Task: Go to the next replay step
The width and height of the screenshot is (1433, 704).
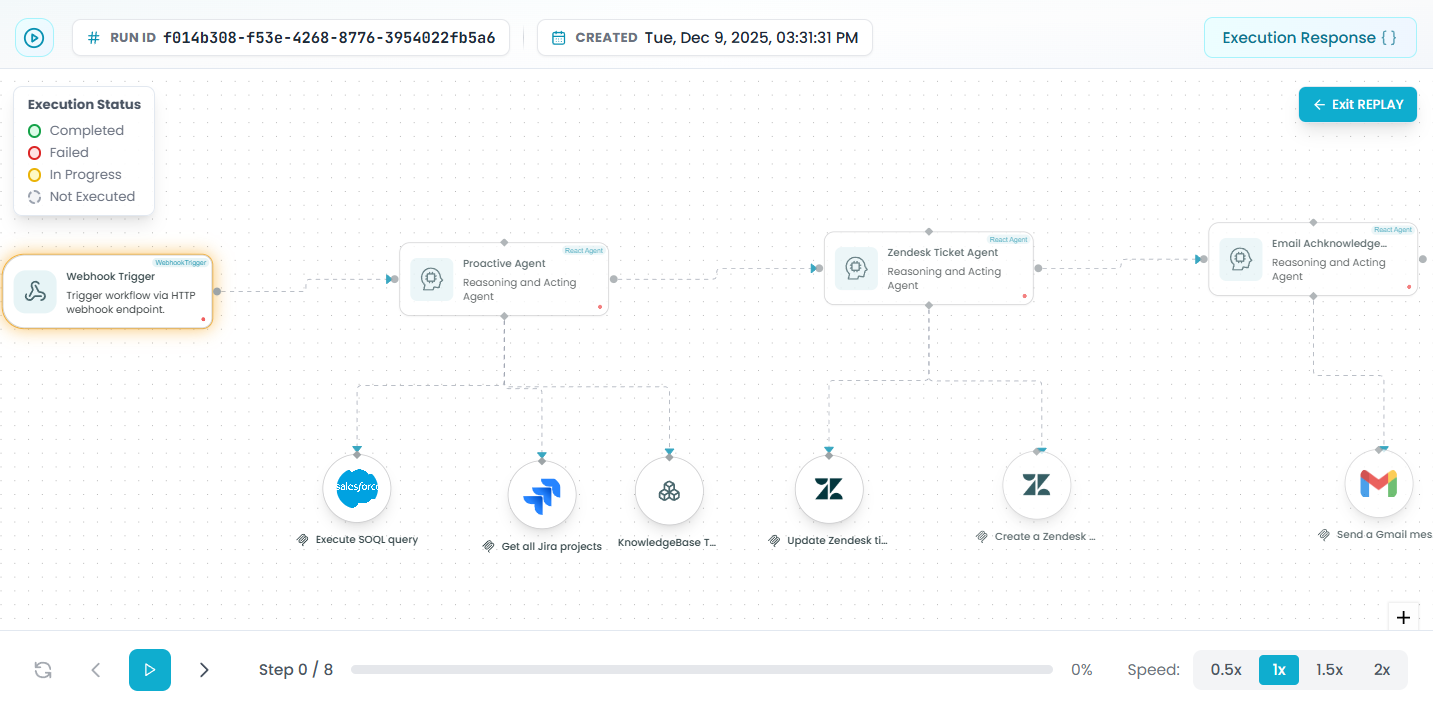Action: pyautogui.click(x=204, y=670)
